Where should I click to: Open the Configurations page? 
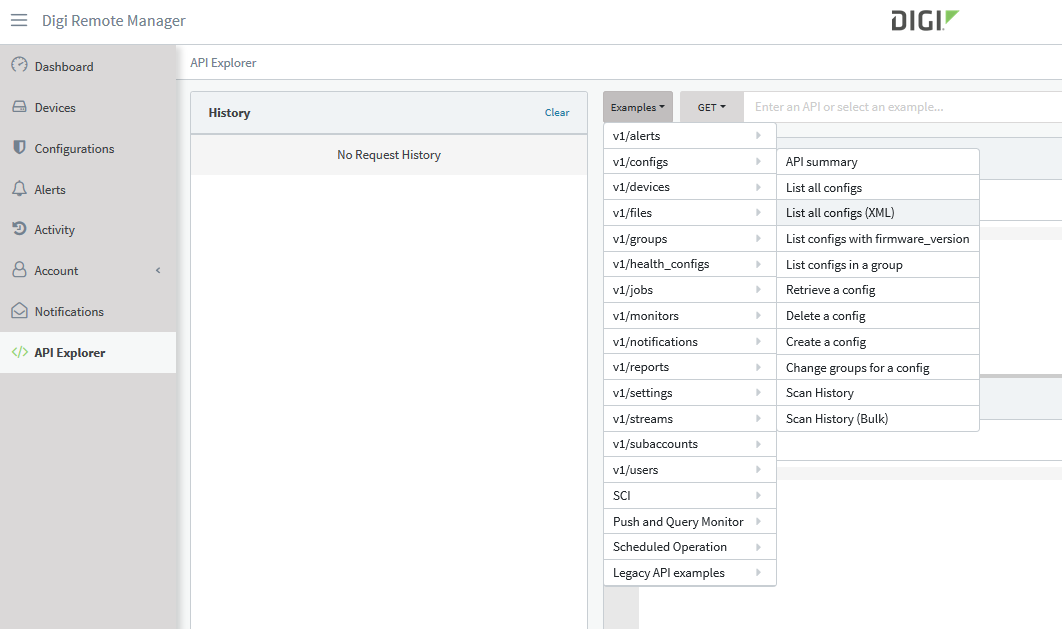pyautogui.click(x=88, y=148)
